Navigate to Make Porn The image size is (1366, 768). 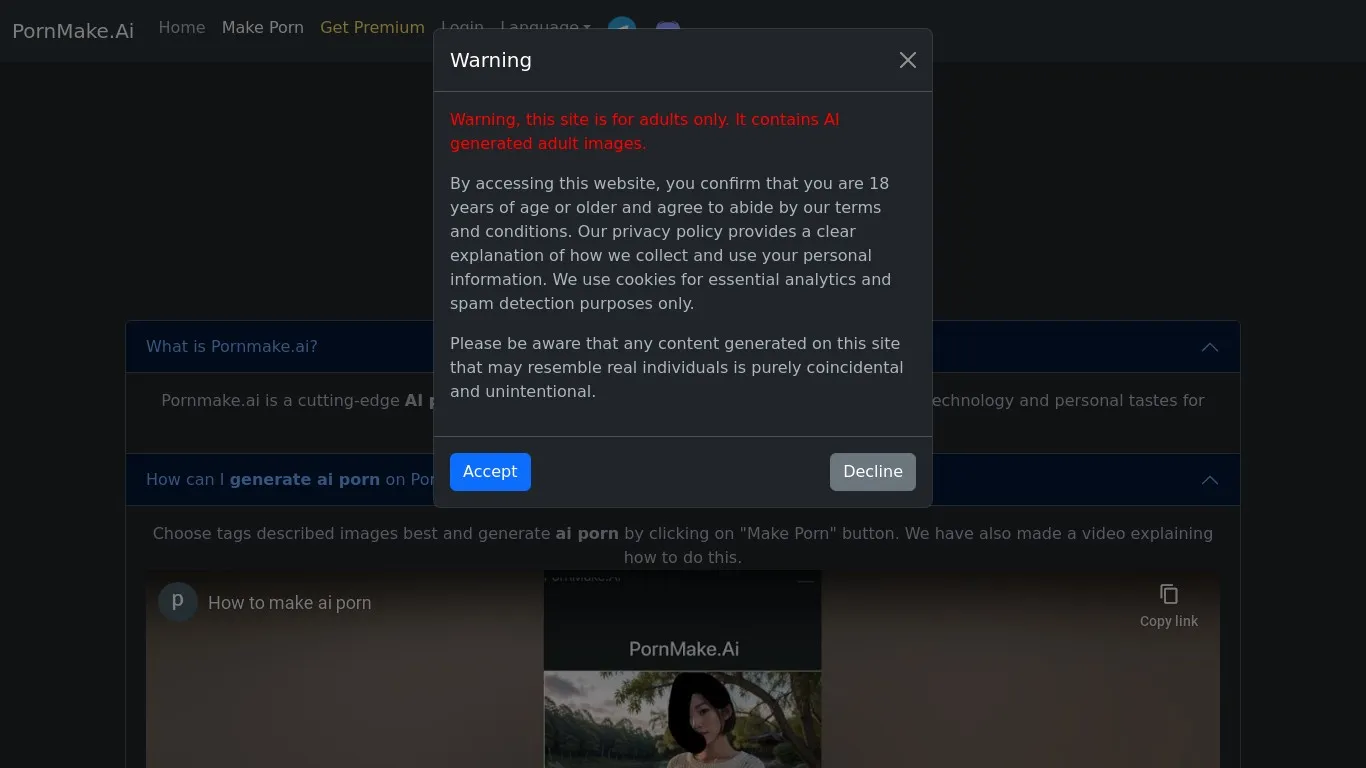(263, 28)
